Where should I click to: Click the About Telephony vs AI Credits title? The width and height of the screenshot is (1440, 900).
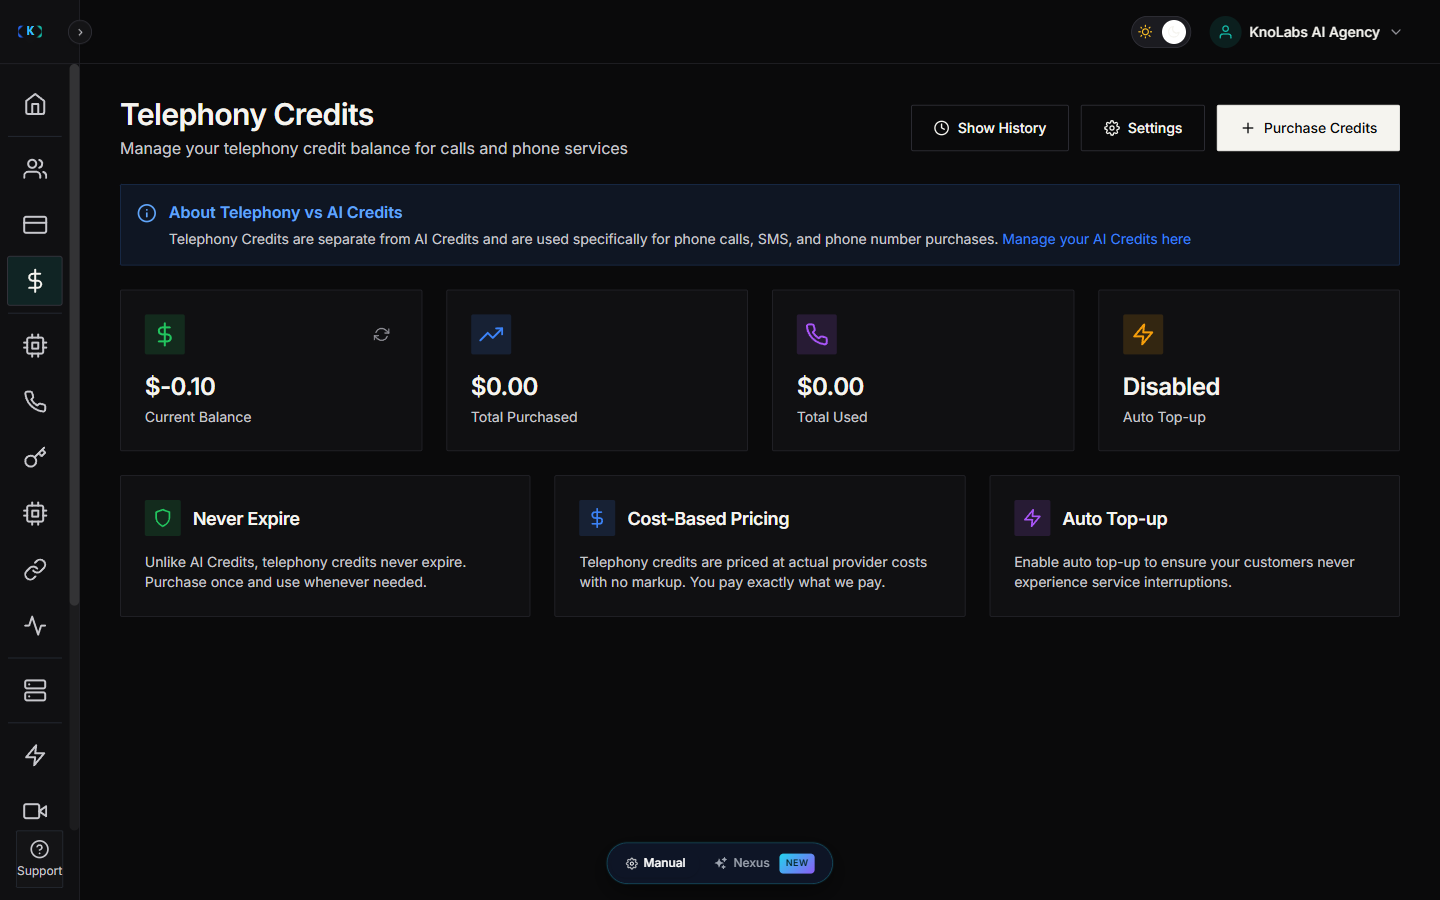pos(285,212)
